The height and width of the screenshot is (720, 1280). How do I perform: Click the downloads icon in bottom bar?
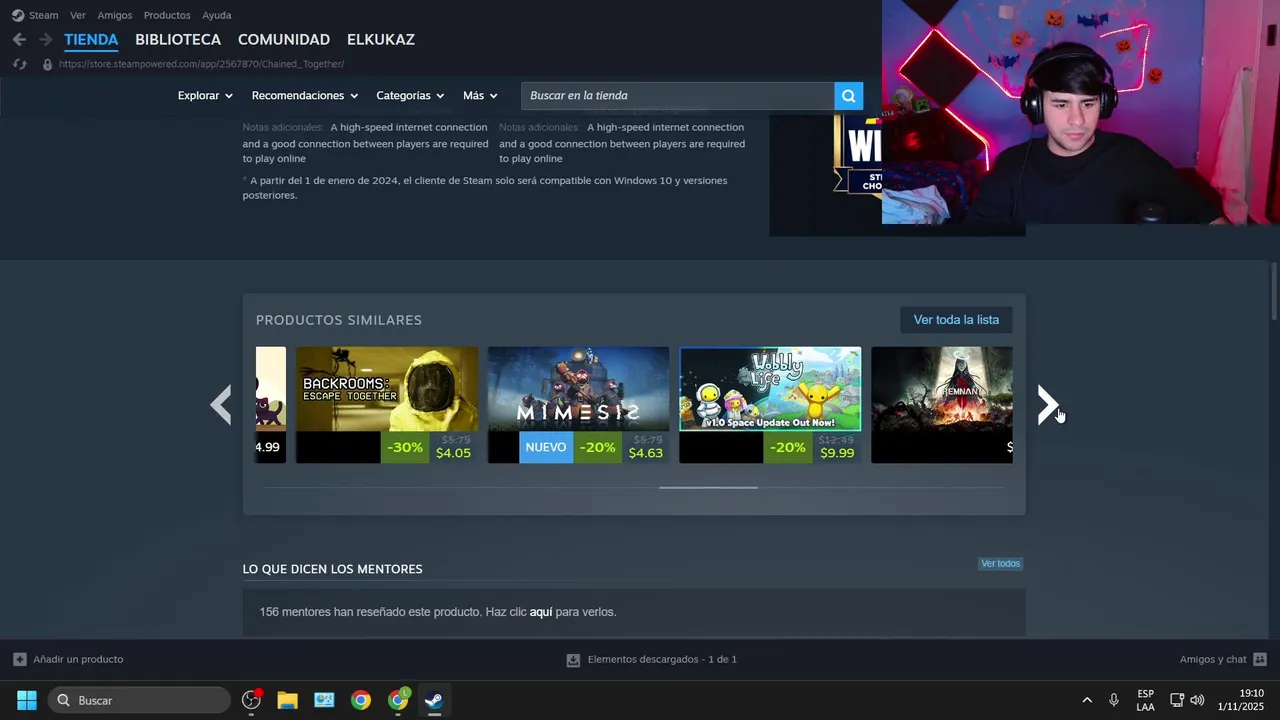(573, 660)
